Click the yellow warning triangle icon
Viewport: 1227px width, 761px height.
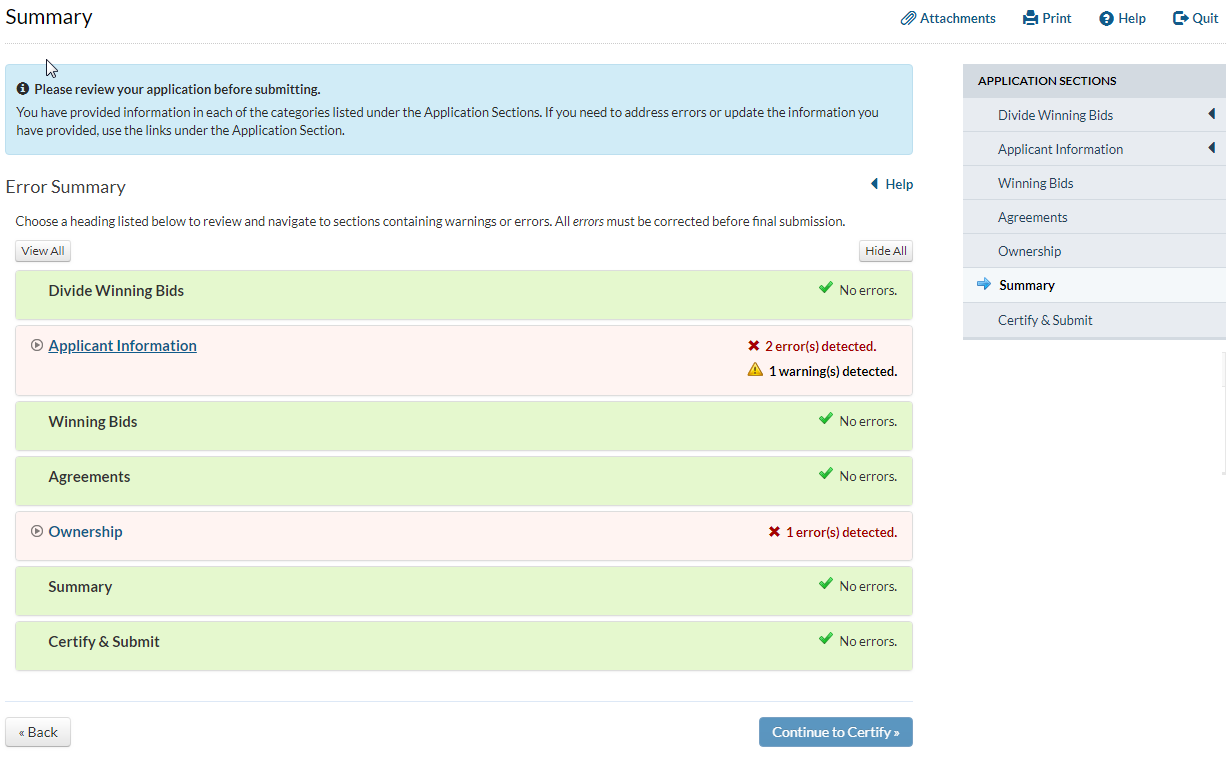tap(756, 370)
